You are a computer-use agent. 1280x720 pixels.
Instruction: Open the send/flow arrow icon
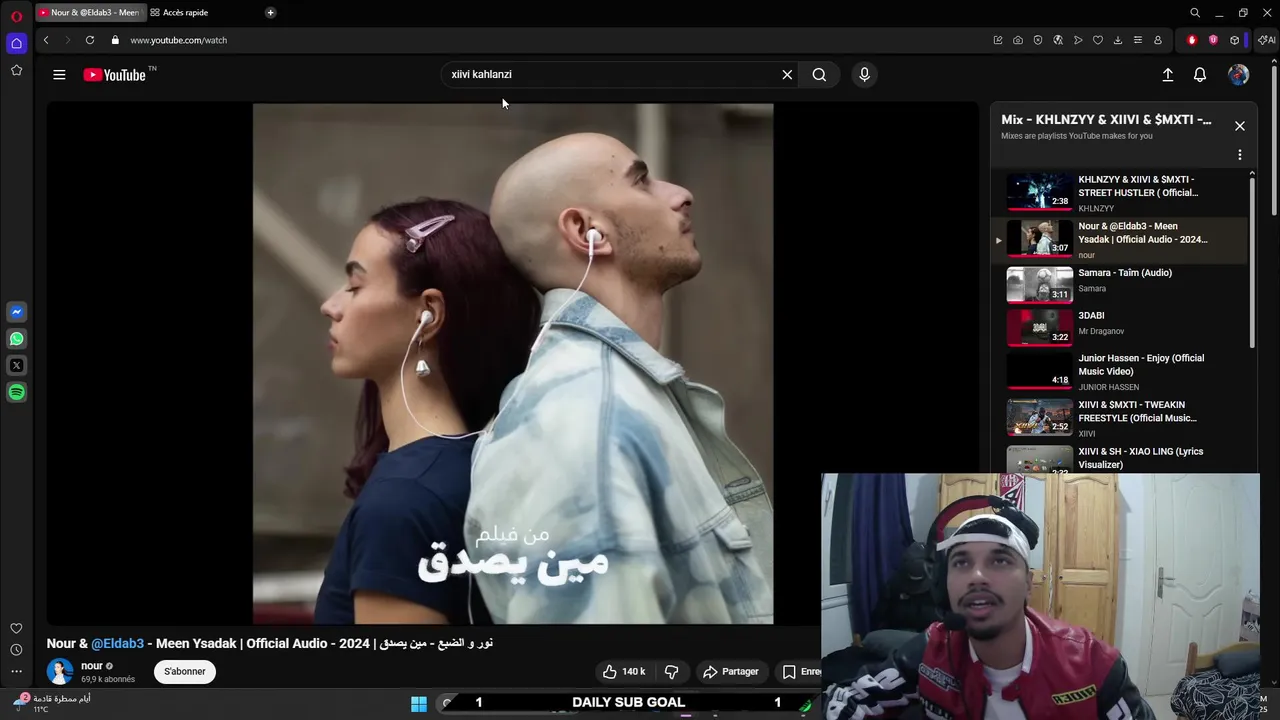click(x=1078, y=40)
